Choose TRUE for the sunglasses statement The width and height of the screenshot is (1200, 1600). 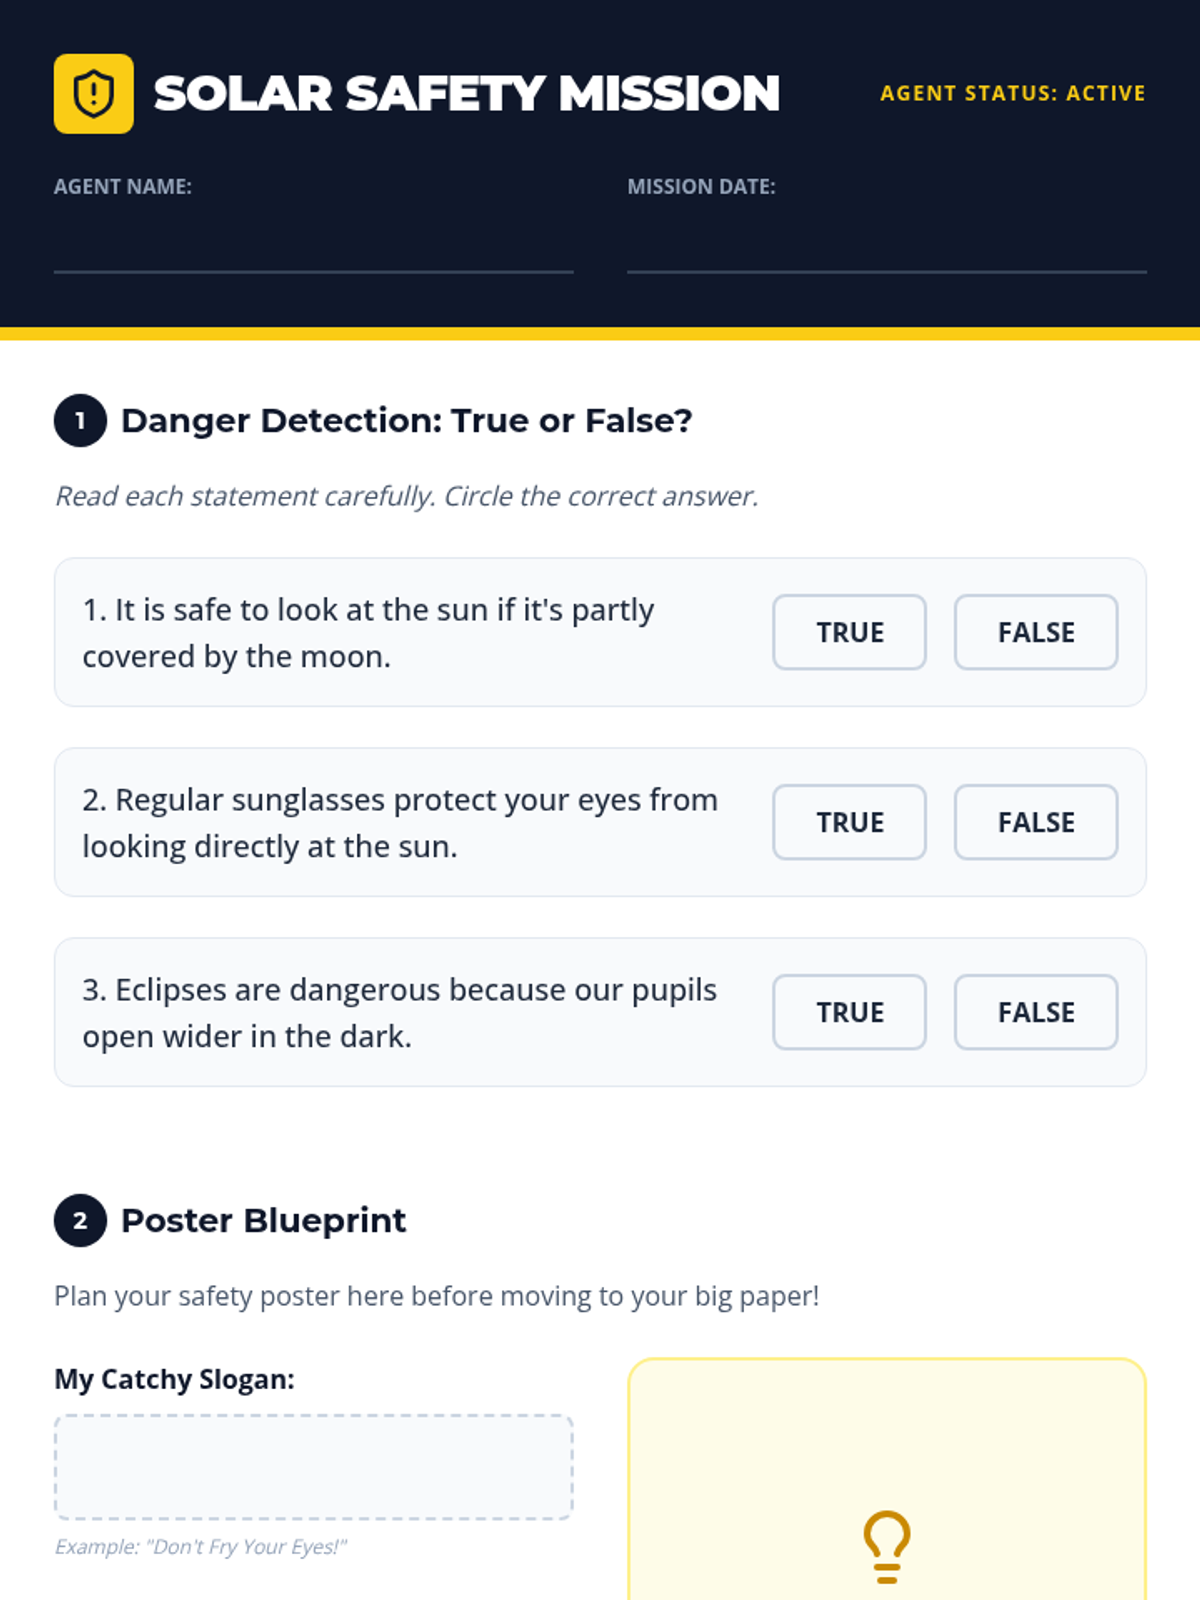tap(849, 822)
